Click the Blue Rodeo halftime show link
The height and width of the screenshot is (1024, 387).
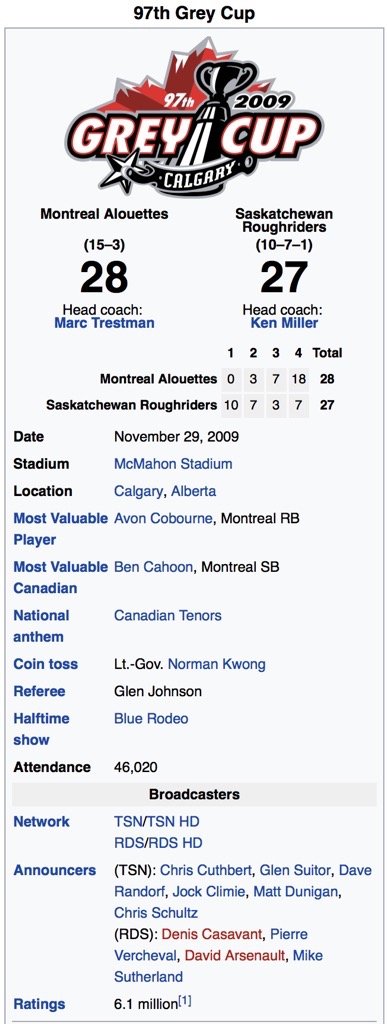(x=151, y=718)
